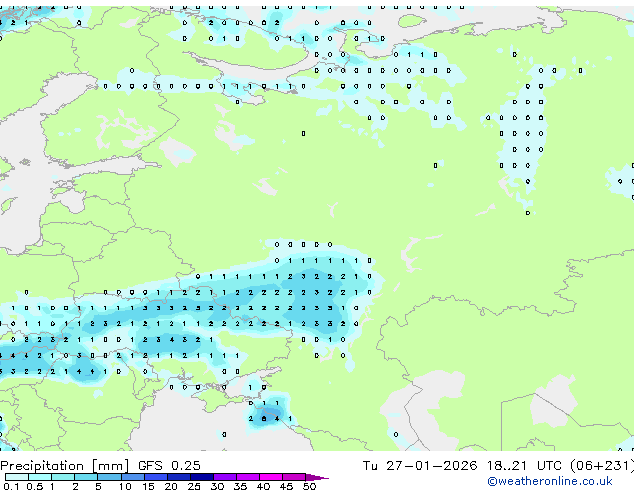
Task: Click the legend label '25'
Action: (194, 486)
